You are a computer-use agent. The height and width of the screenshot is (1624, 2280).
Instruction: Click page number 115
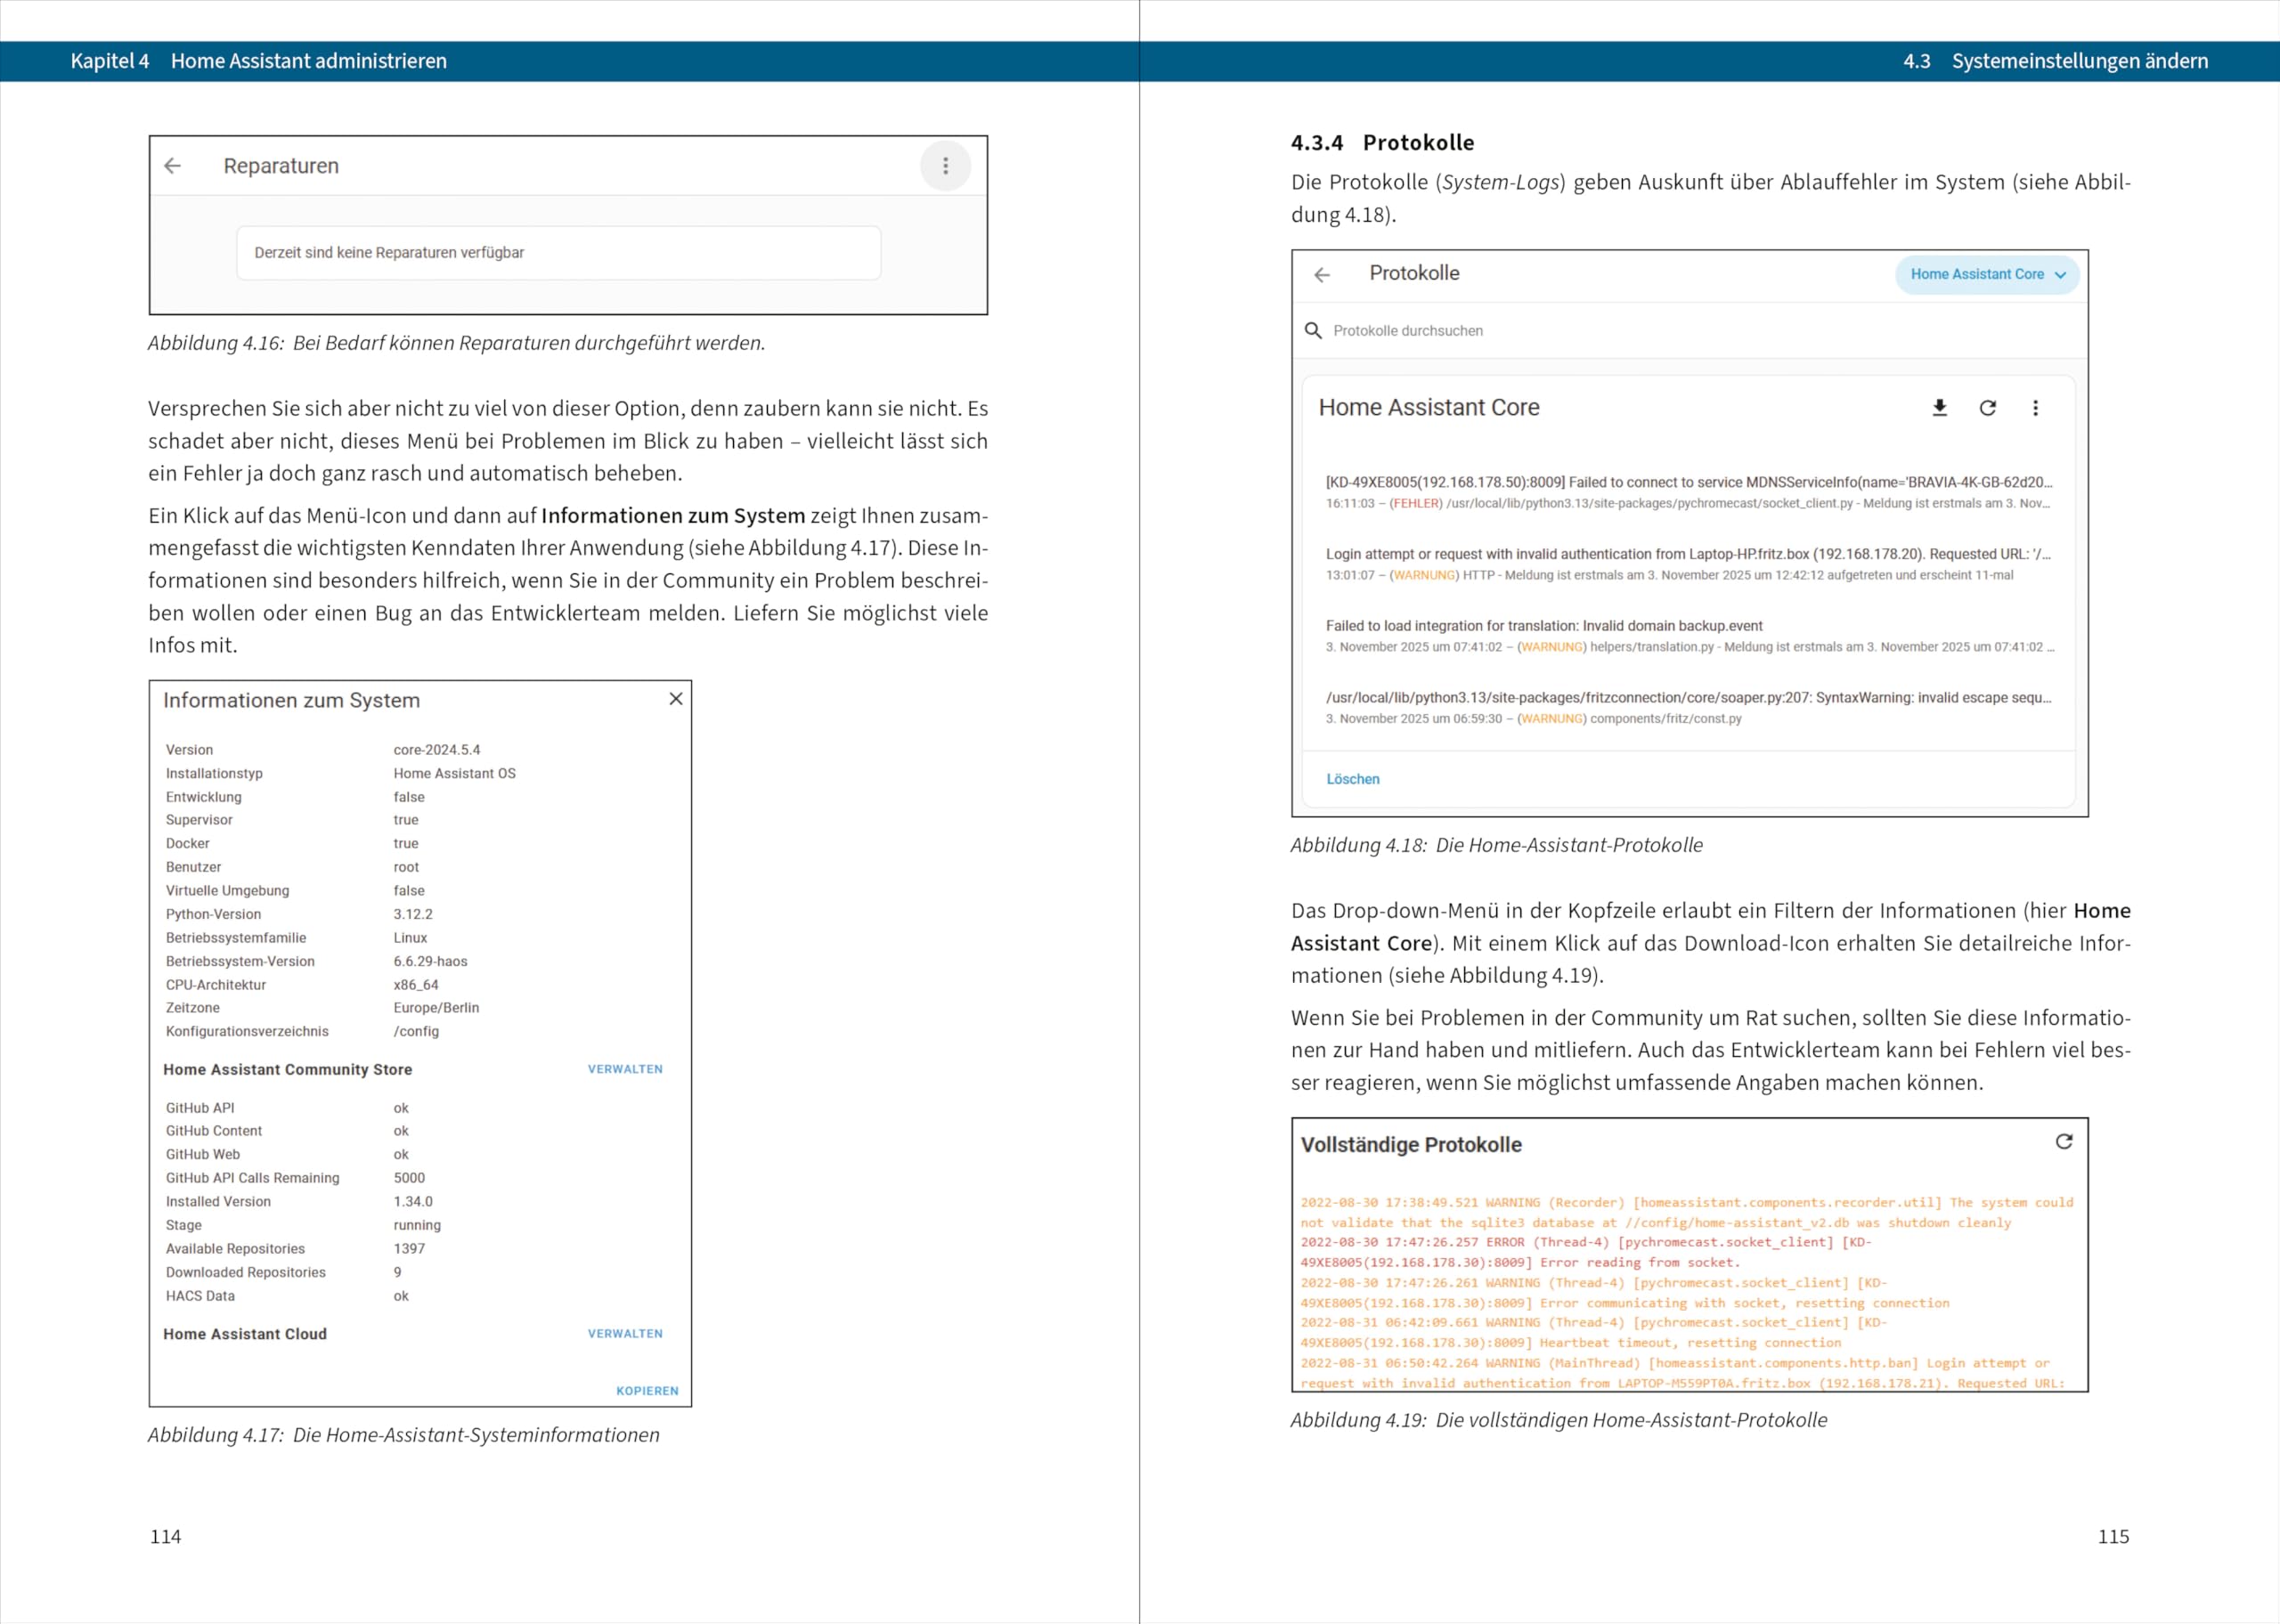2113,1537
